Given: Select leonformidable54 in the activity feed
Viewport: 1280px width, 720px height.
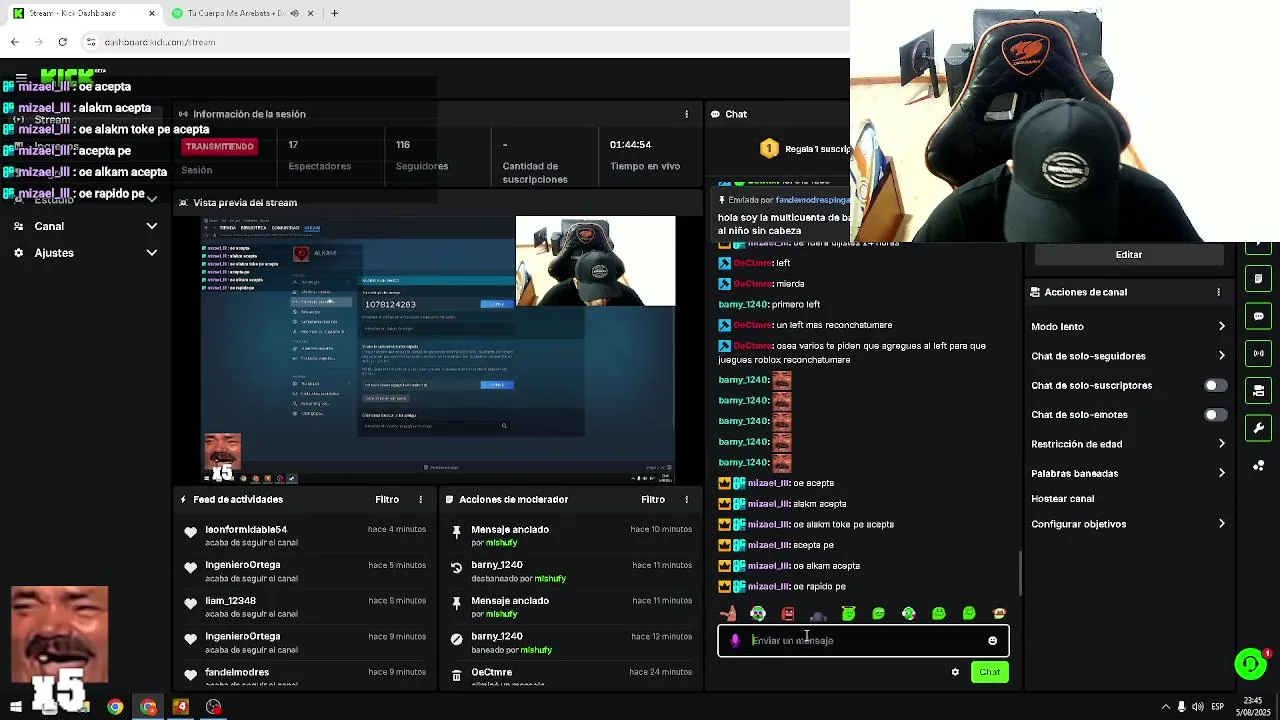Looking at the screenshot, I should click(246, 529).
